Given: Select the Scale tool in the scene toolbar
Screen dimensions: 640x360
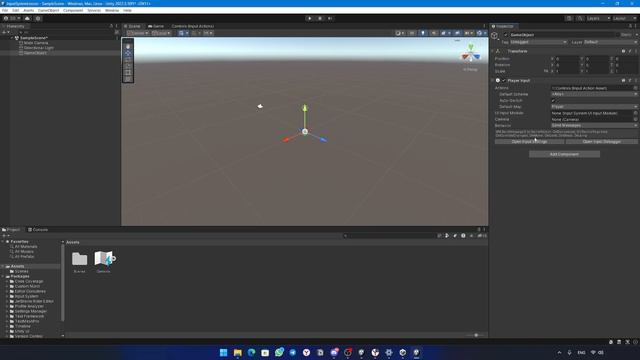Looking at the screenshot, I should pyautogui.click(x=128, y=66).
